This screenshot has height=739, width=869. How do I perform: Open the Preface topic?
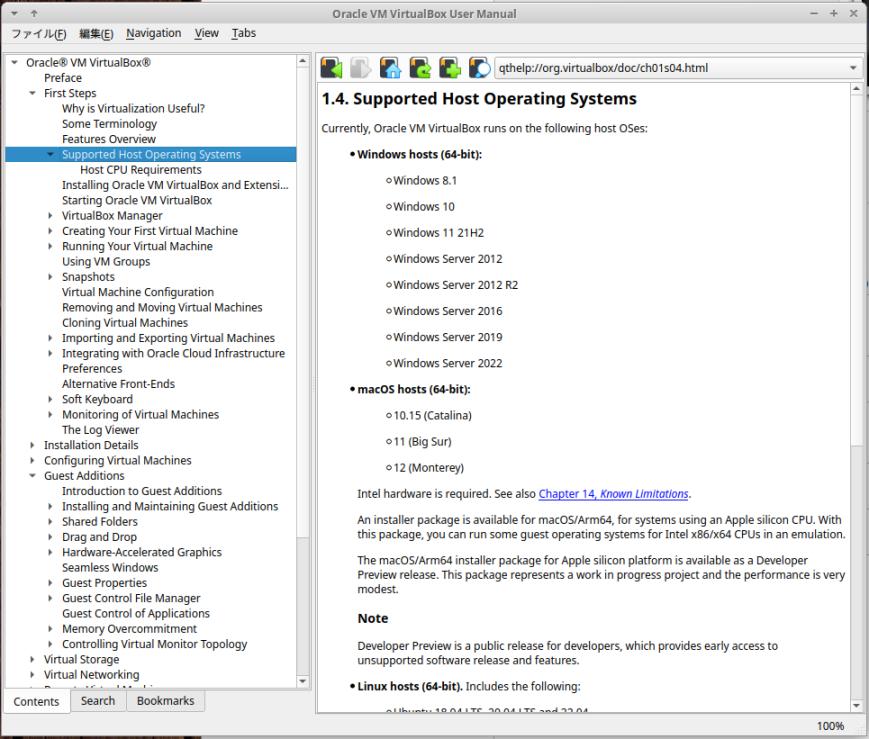tap(63, 78)
